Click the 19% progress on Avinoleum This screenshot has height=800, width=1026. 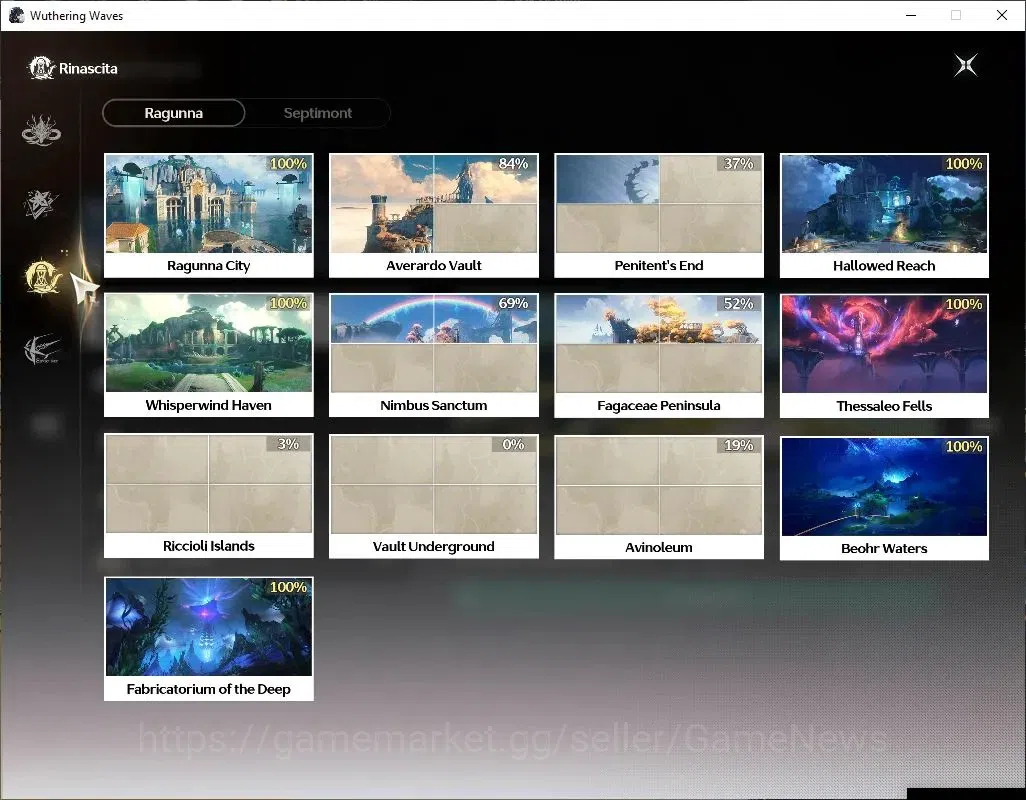[739, 445]
